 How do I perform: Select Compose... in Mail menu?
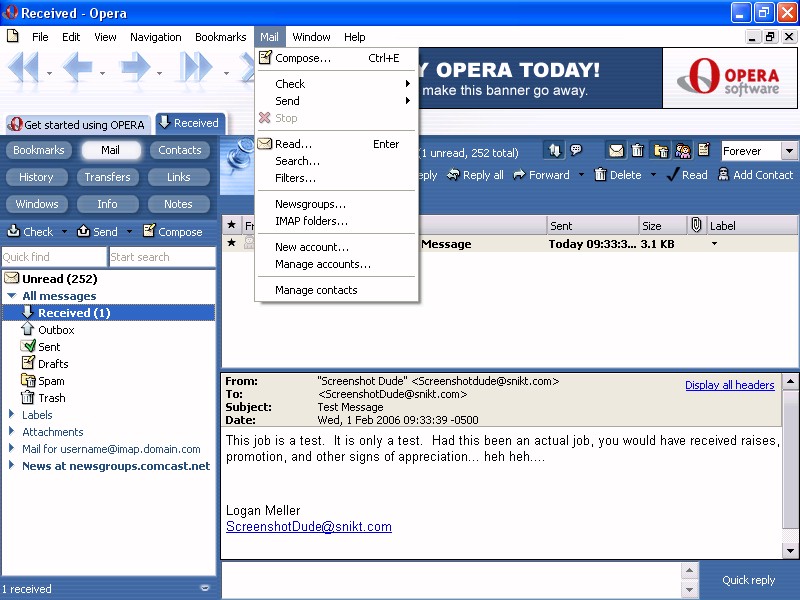(337, 58)
